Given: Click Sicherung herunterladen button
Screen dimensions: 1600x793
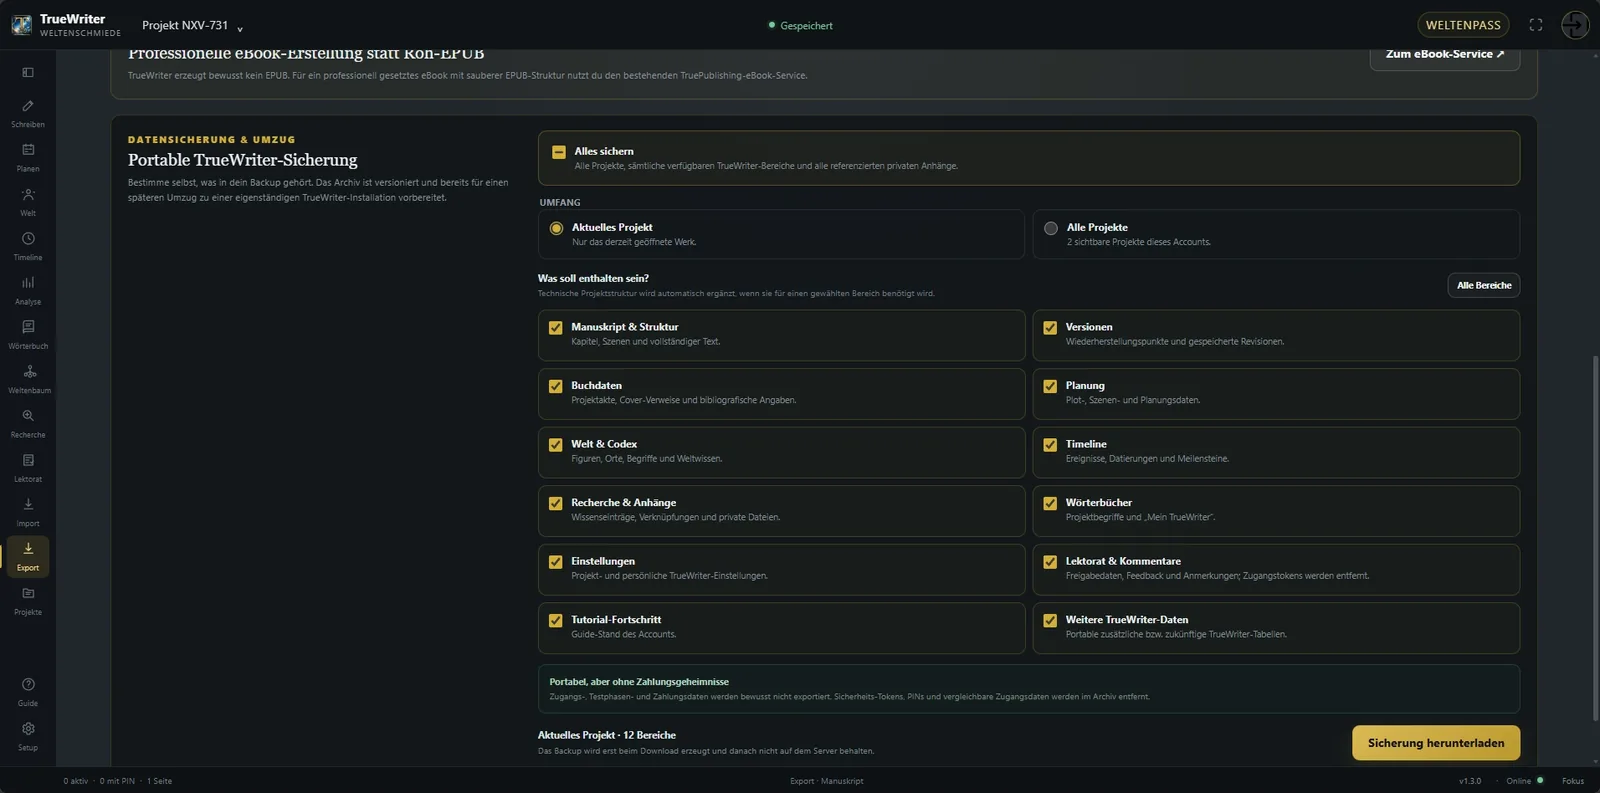Looking at the screenshot, I should click(x=1436, y=743).
